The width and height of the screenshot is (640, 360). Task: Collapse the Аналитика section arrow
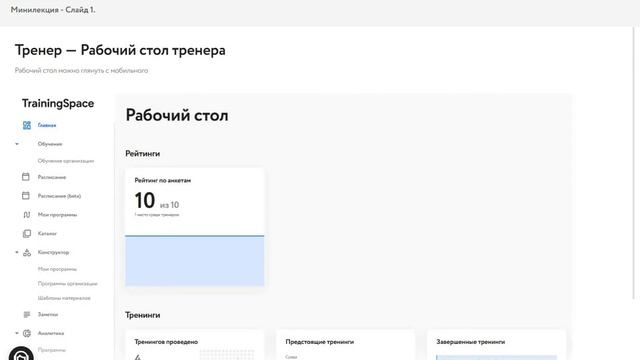click(x=17, y=333)
